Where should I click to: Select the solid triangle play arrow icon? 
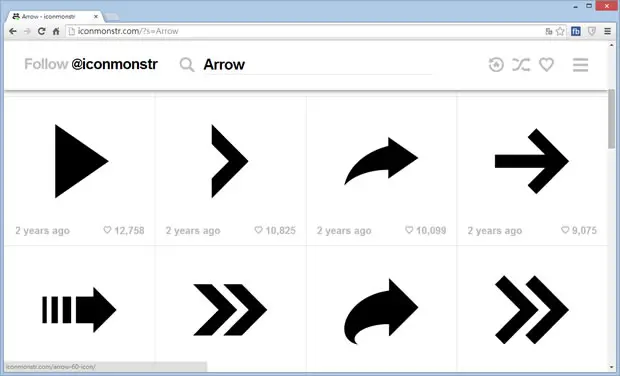click(81, 161)
